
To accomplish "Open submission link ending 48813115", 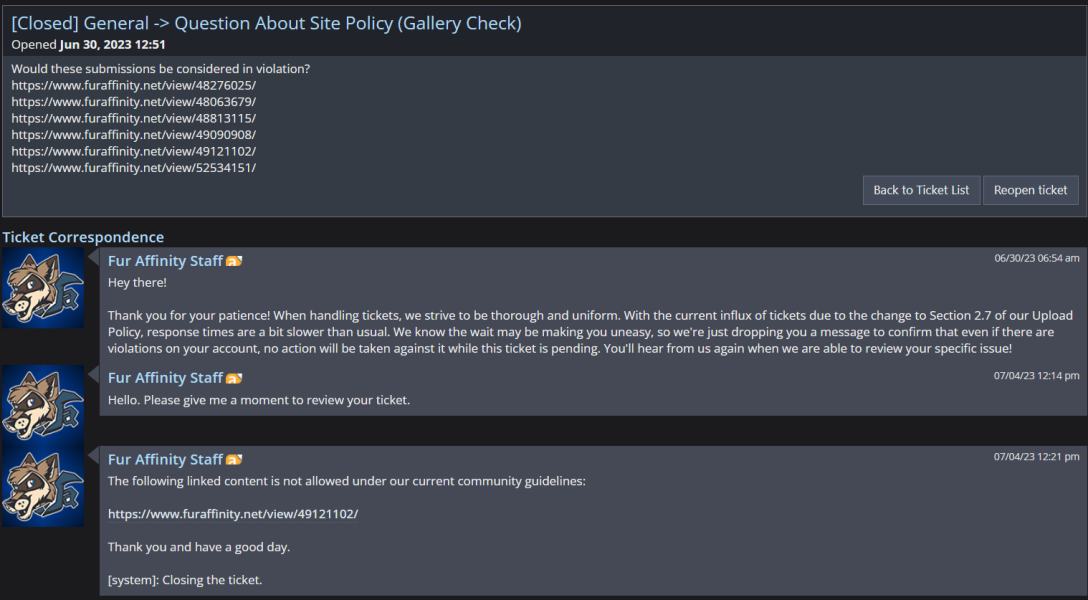I will pyautogui.click(x=134, y=119).
